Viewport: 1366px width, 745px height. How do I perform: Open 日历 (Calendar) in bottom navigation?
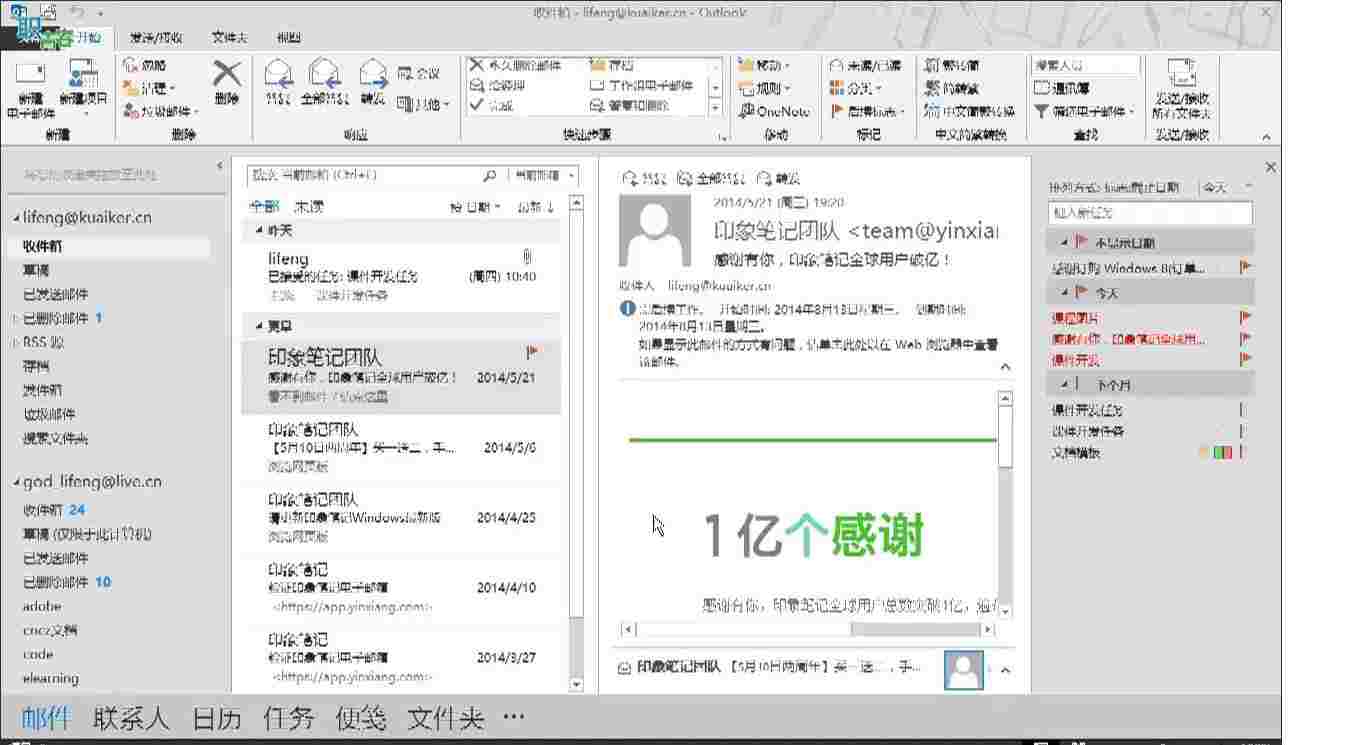point(216,718)
